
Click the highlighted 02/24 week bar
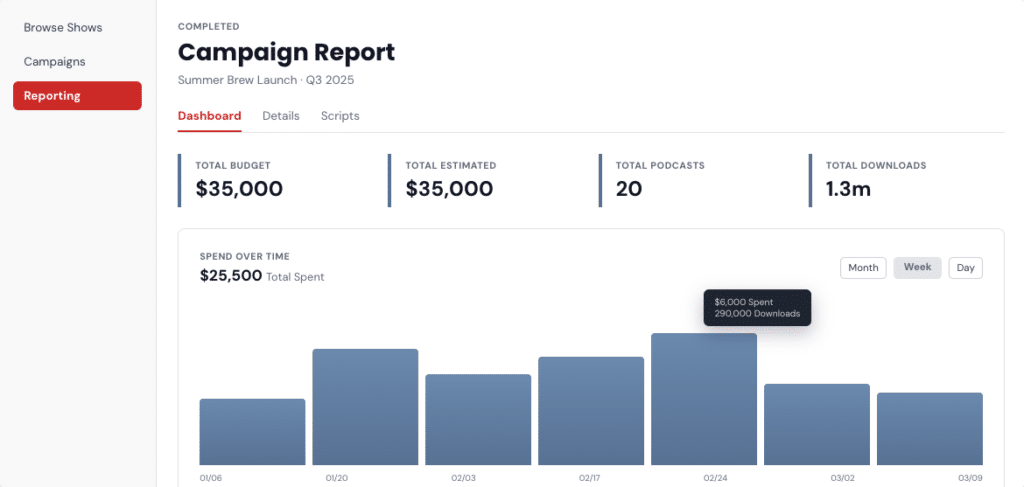(704, 400)
